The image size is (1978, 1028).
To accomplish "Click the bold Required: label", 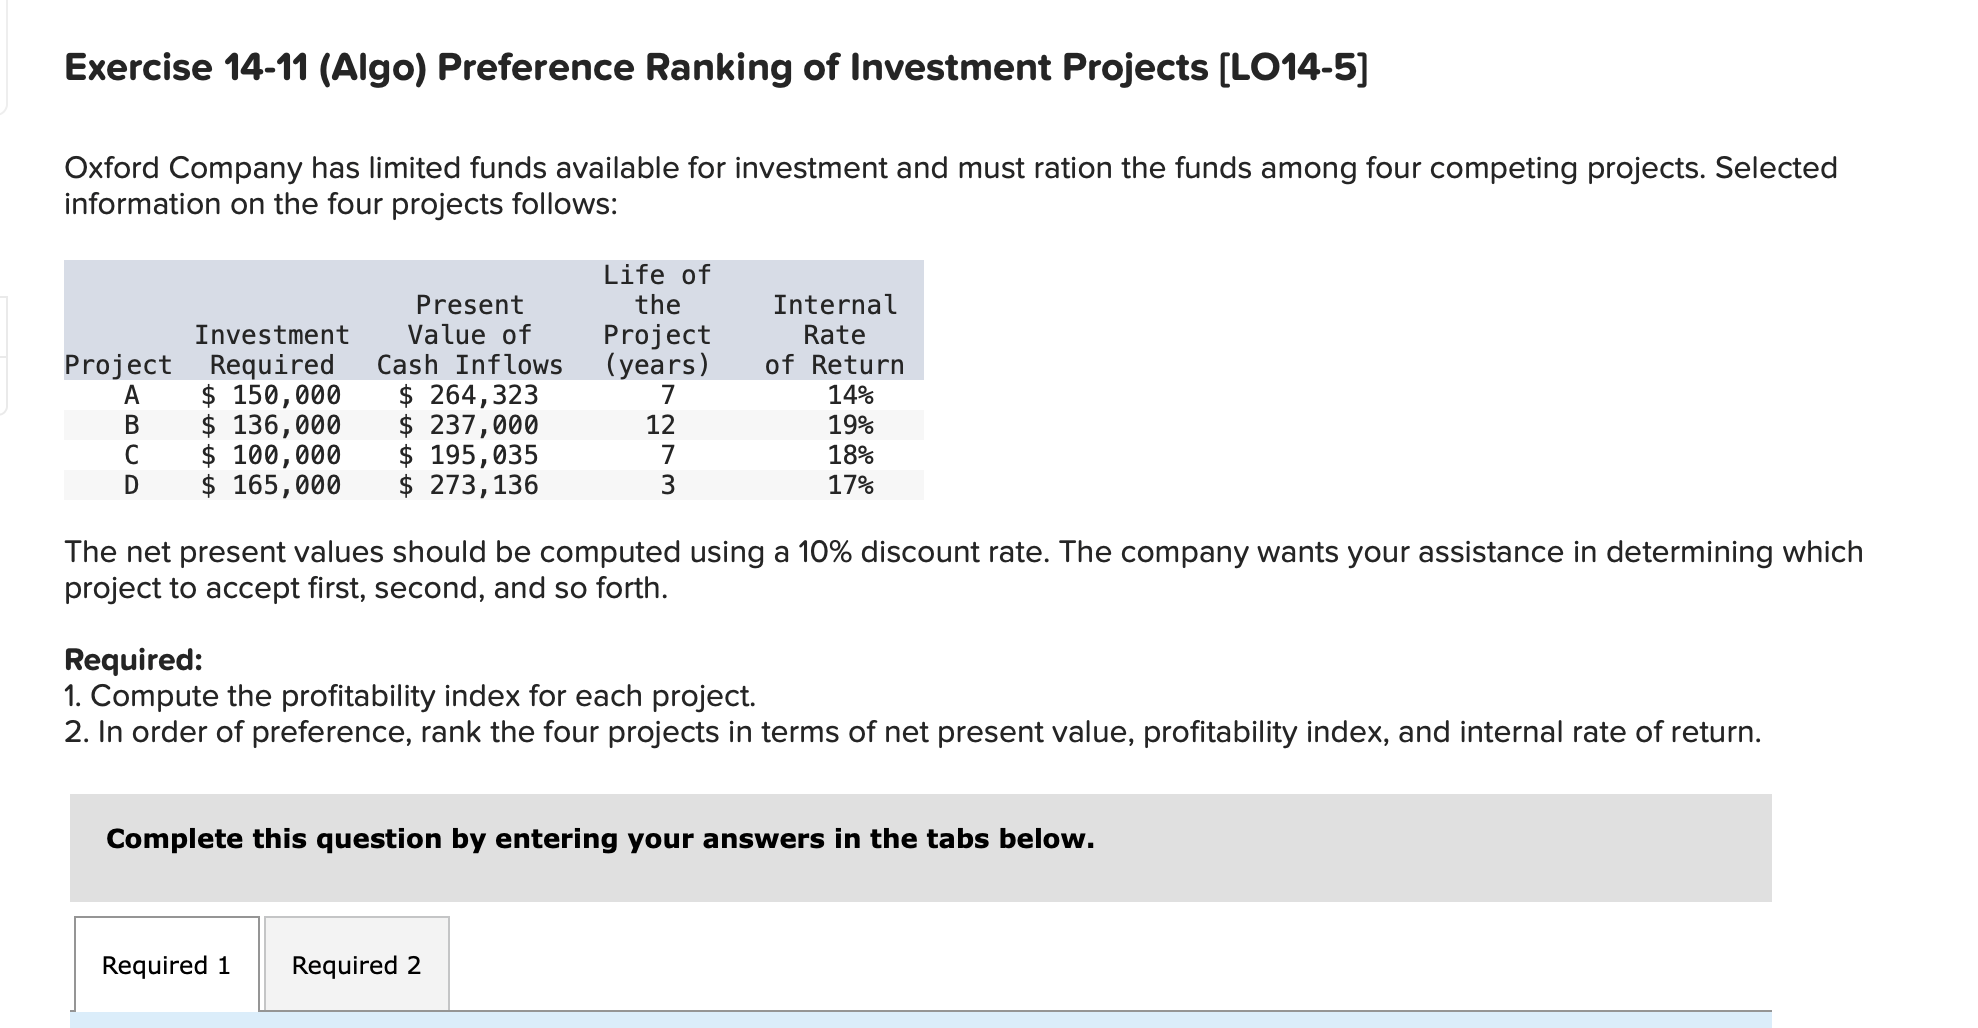I will (x=133, y=660).
